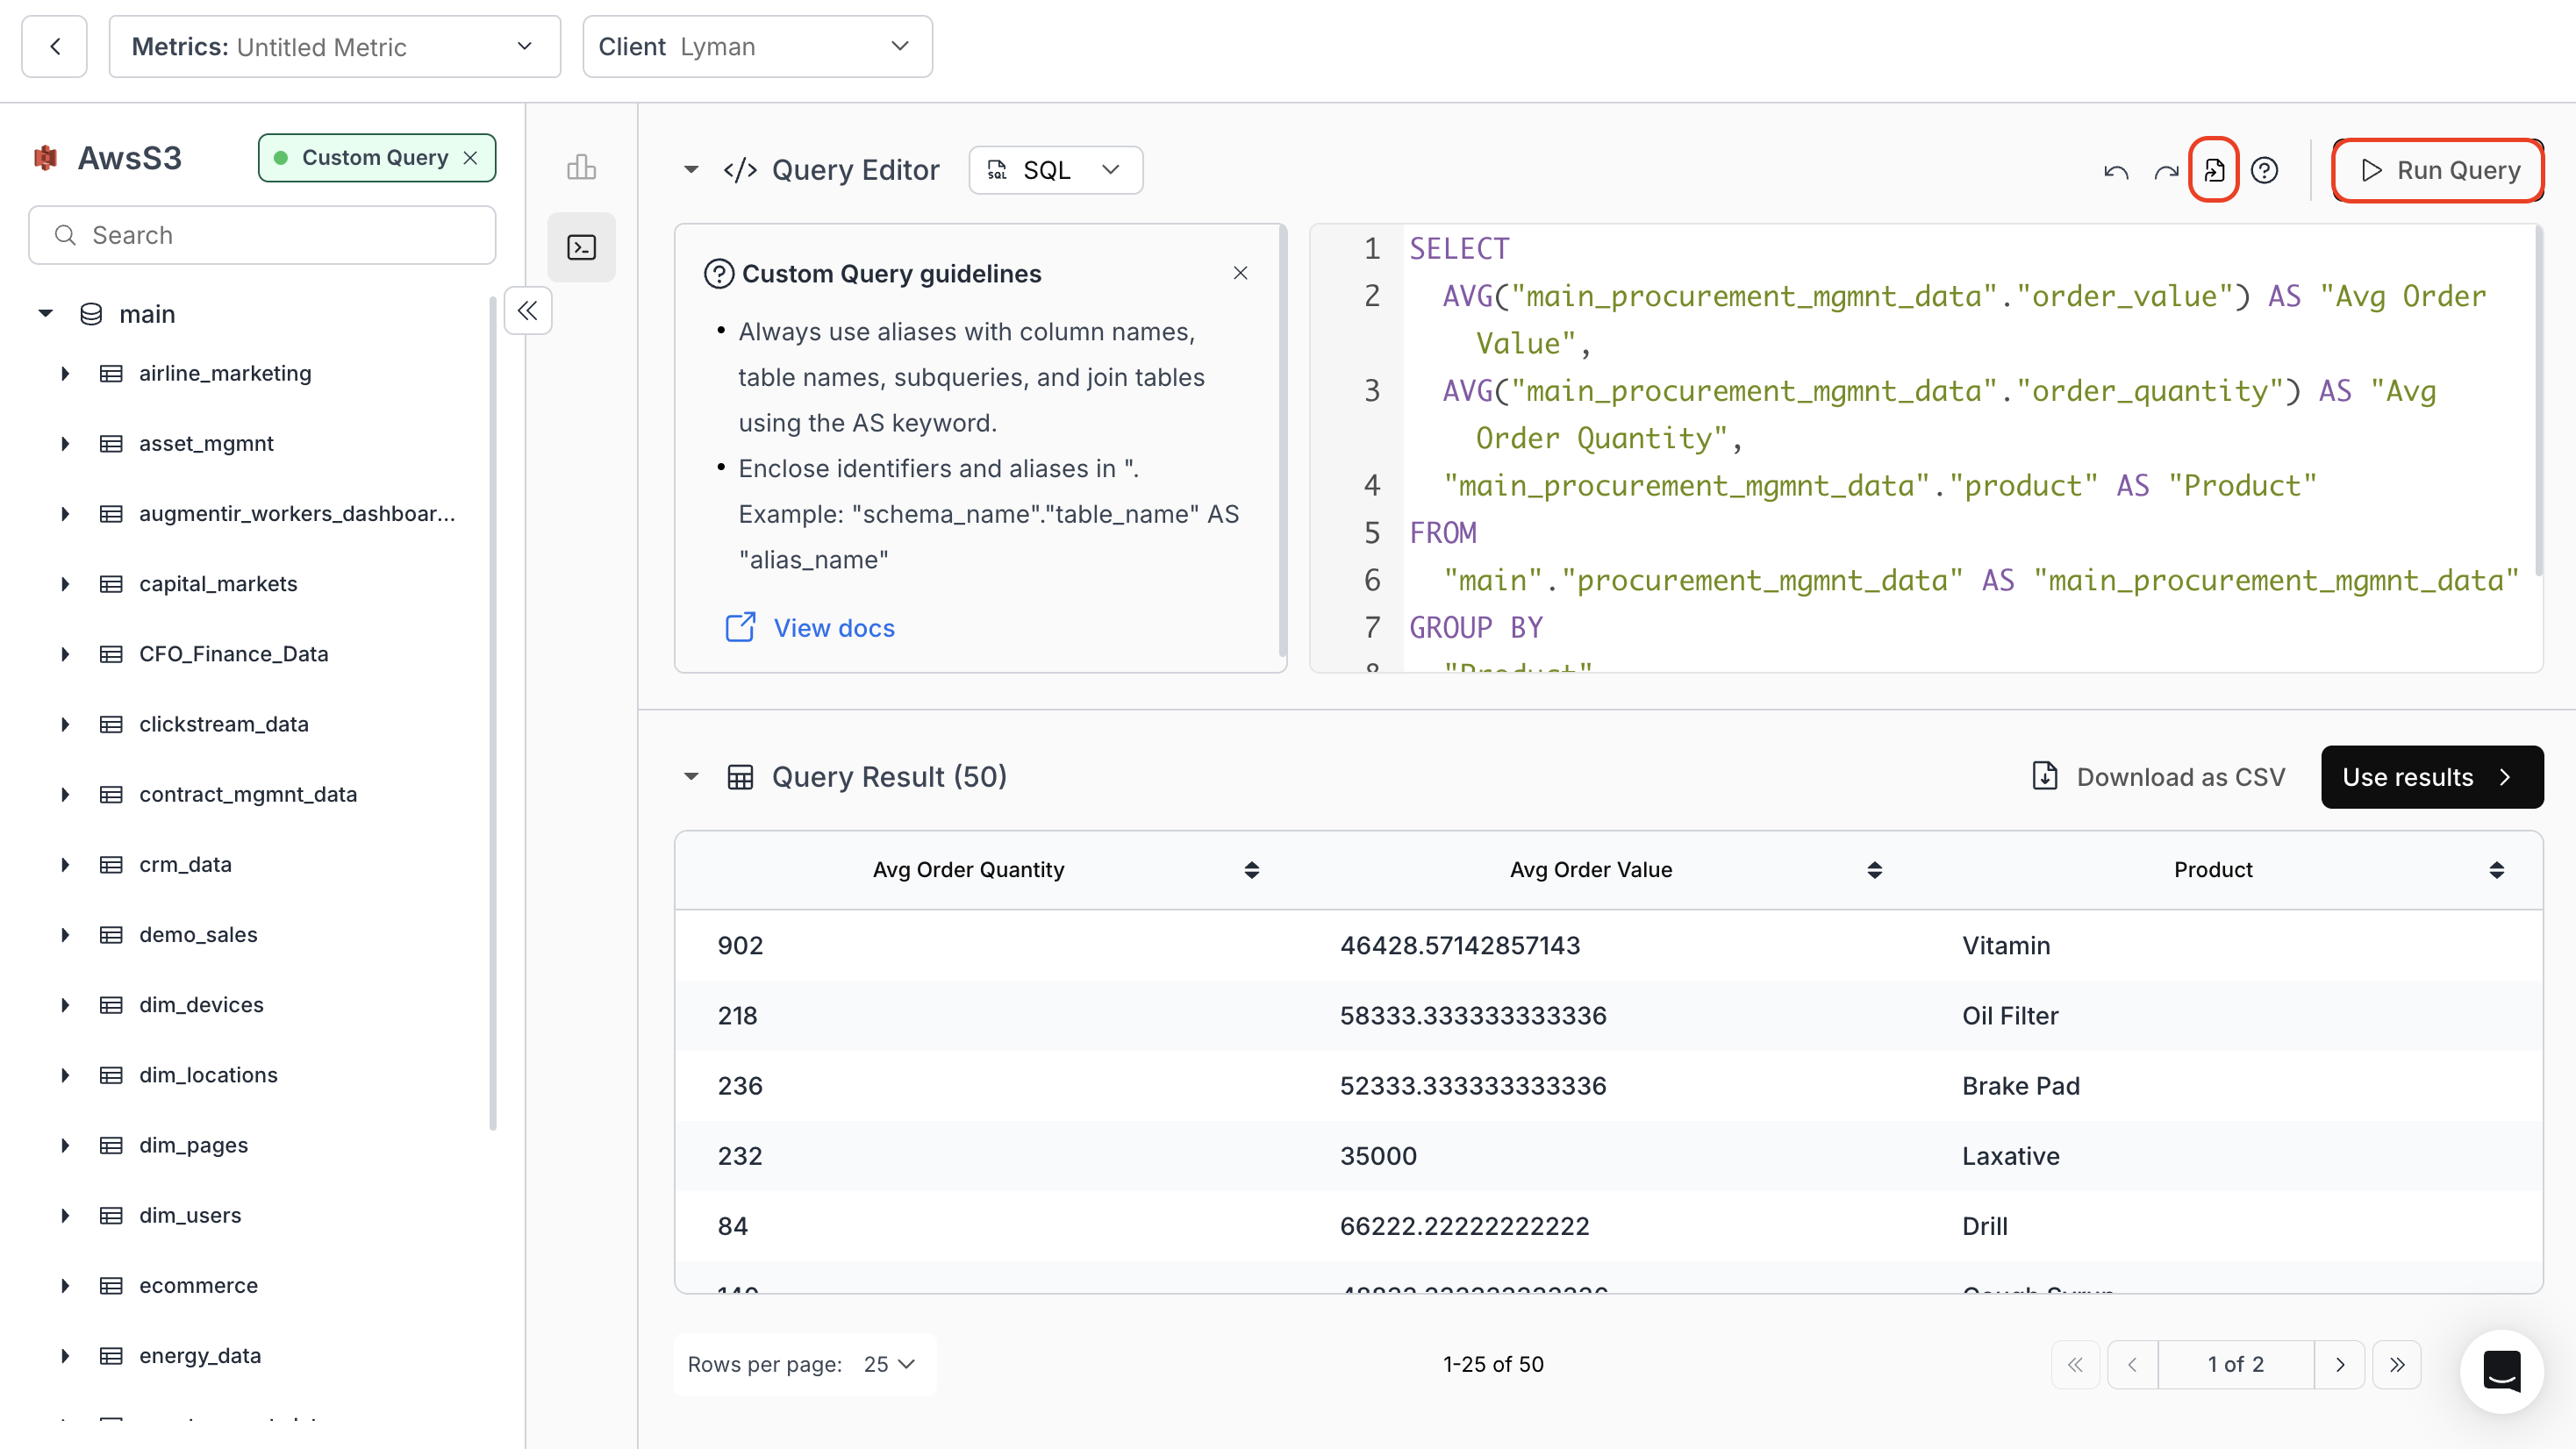The width and height of the screenshot is (2576, 1449).
Task: Collapse the main database tree
Action: coord(45,312)
